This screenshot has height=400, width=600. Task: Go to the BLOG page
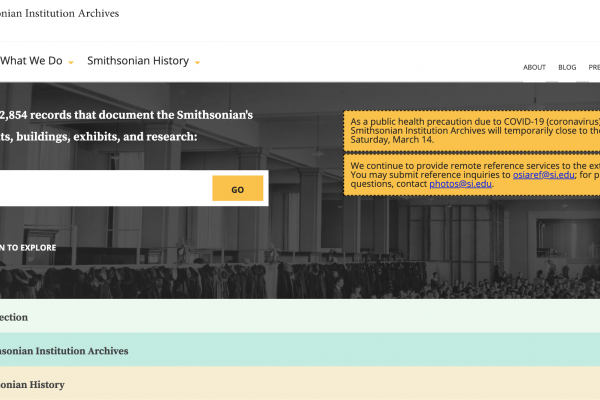[x=567, y=67]
